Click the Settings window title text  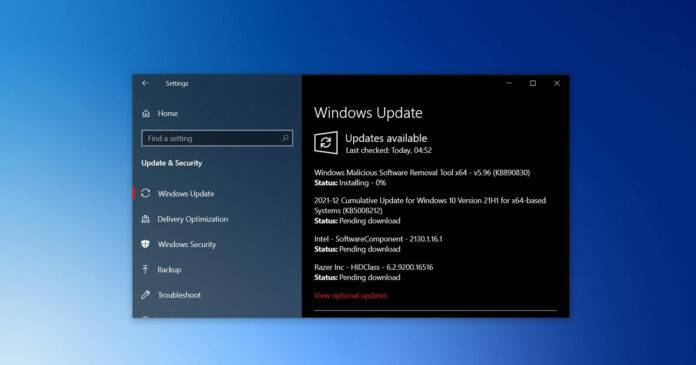pyautogui.click(x=177, y=83)
